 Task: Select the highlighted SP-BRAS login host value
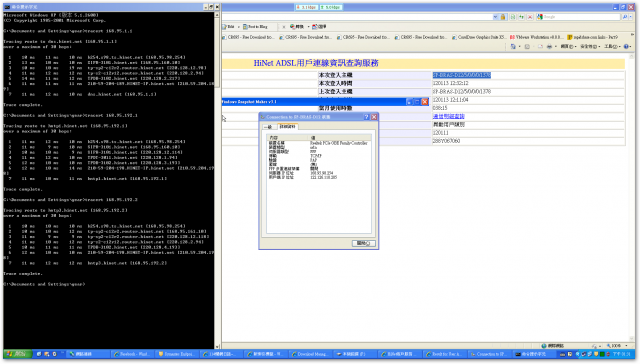click(462, 75)
